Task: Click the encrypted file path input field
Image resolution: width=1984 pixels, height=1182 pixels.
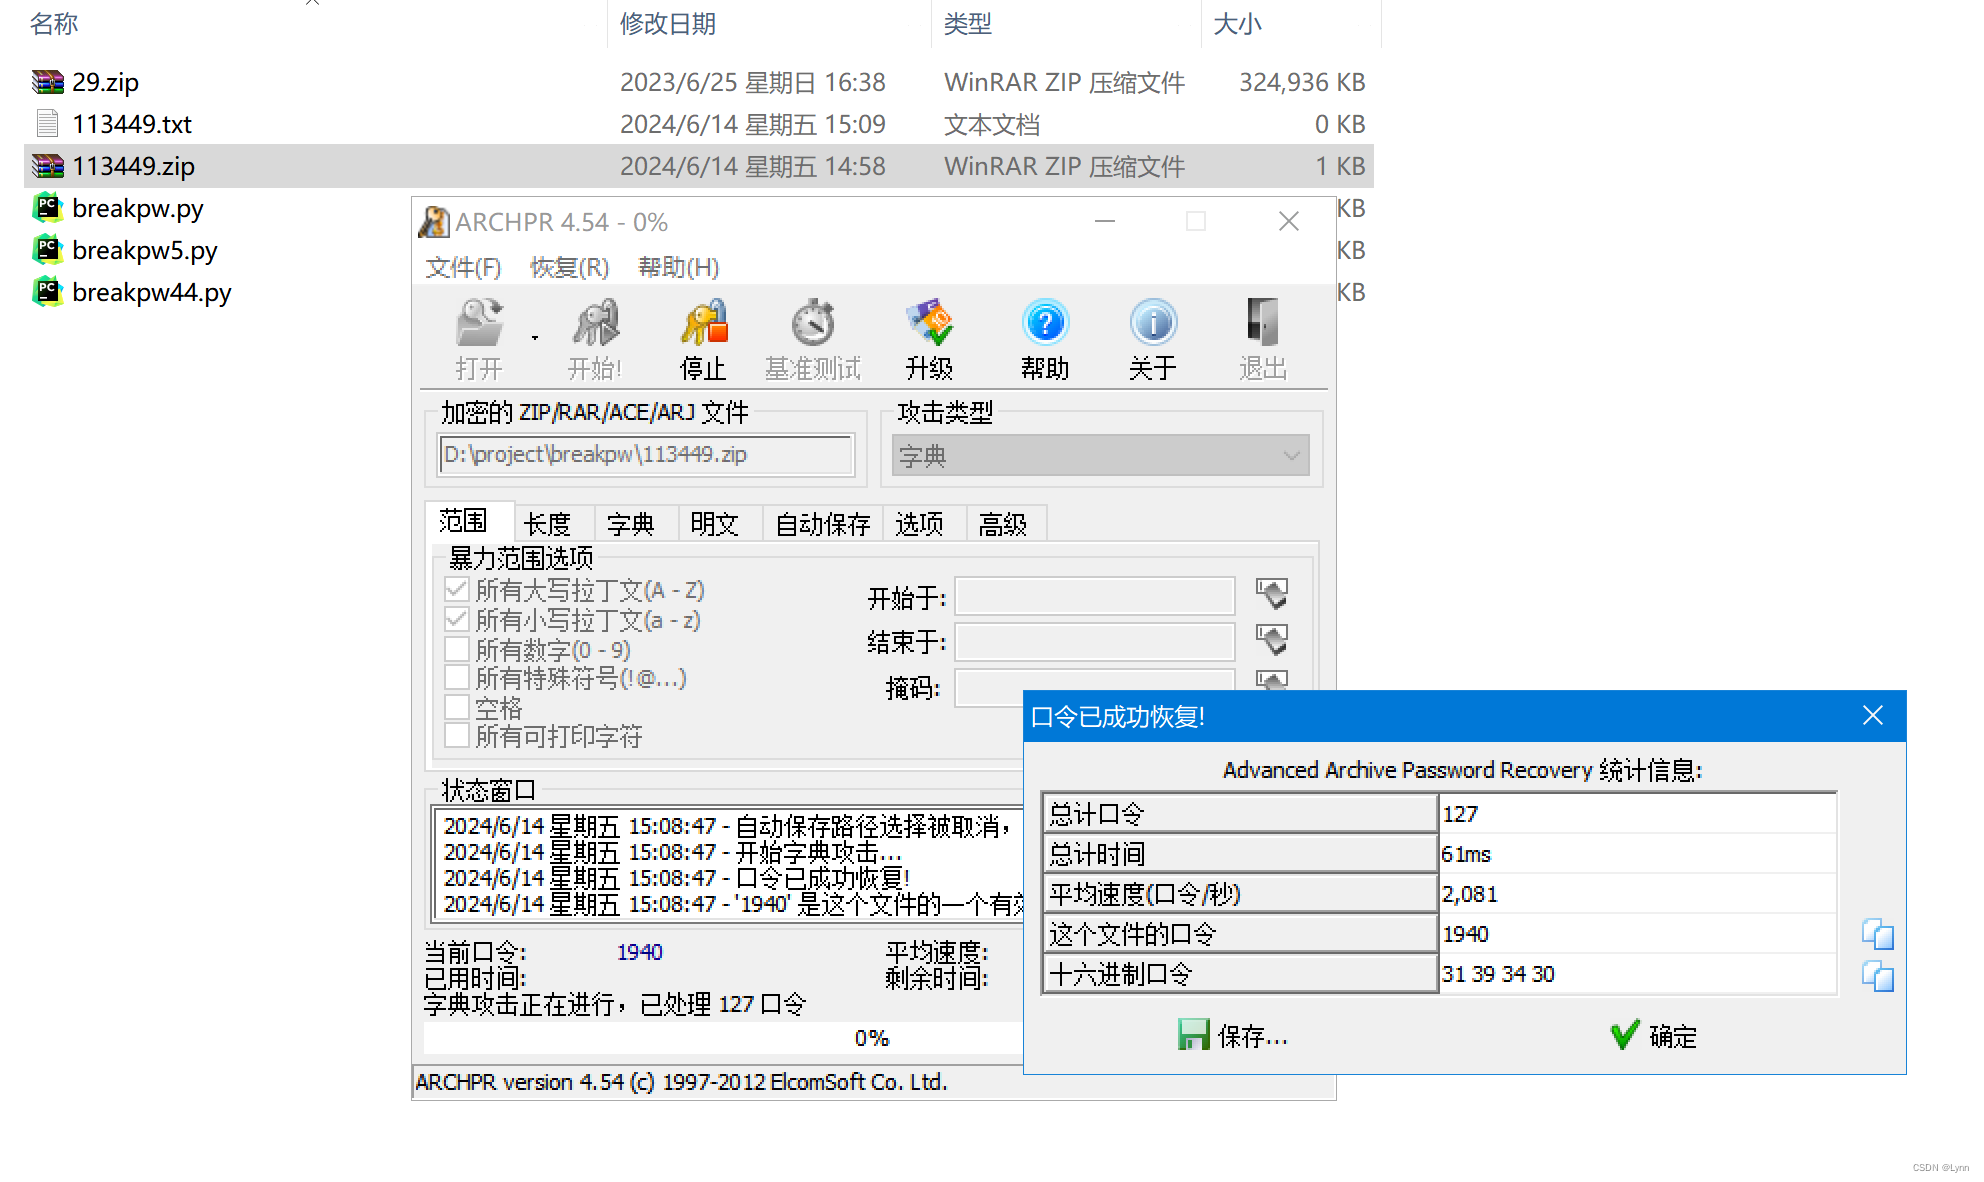Action: pyautogui.click(x=646, y=455)
